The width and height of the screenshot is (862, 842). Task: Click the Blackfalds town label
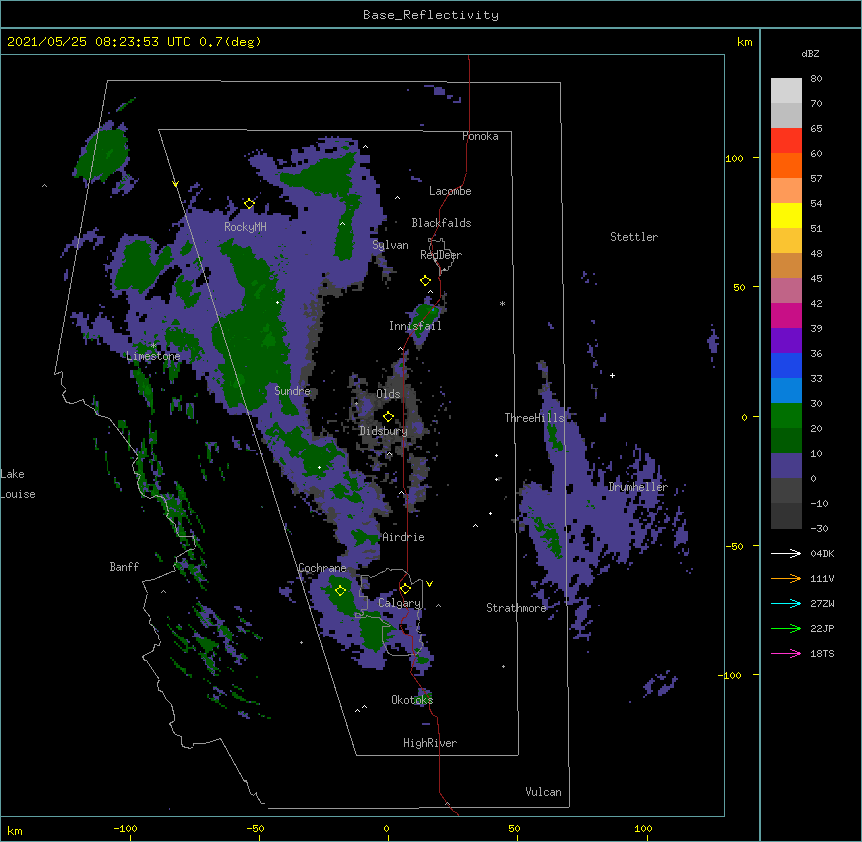click(x=441, y=223)
